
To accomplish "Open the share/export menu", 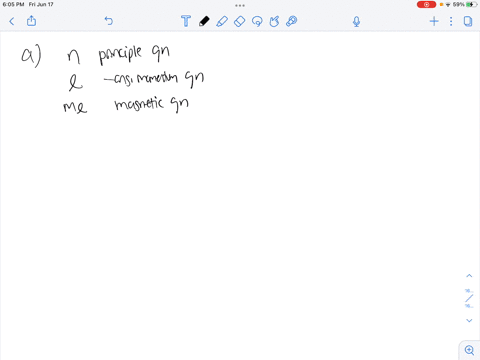I will click(31, 21).
